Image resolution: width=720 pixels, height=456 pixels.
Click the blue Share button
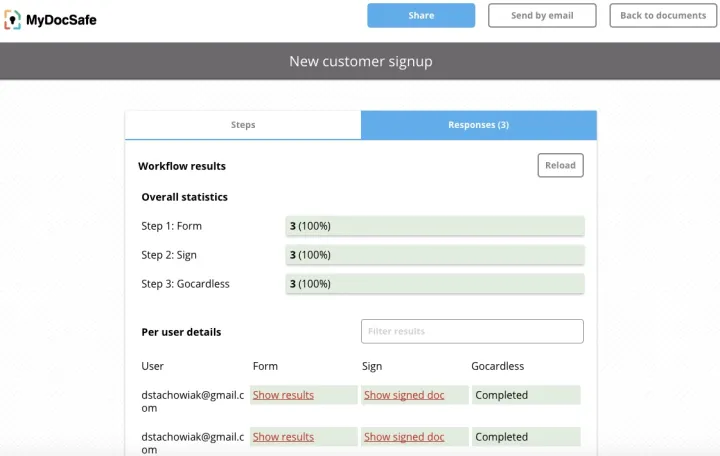click(421, 15)
